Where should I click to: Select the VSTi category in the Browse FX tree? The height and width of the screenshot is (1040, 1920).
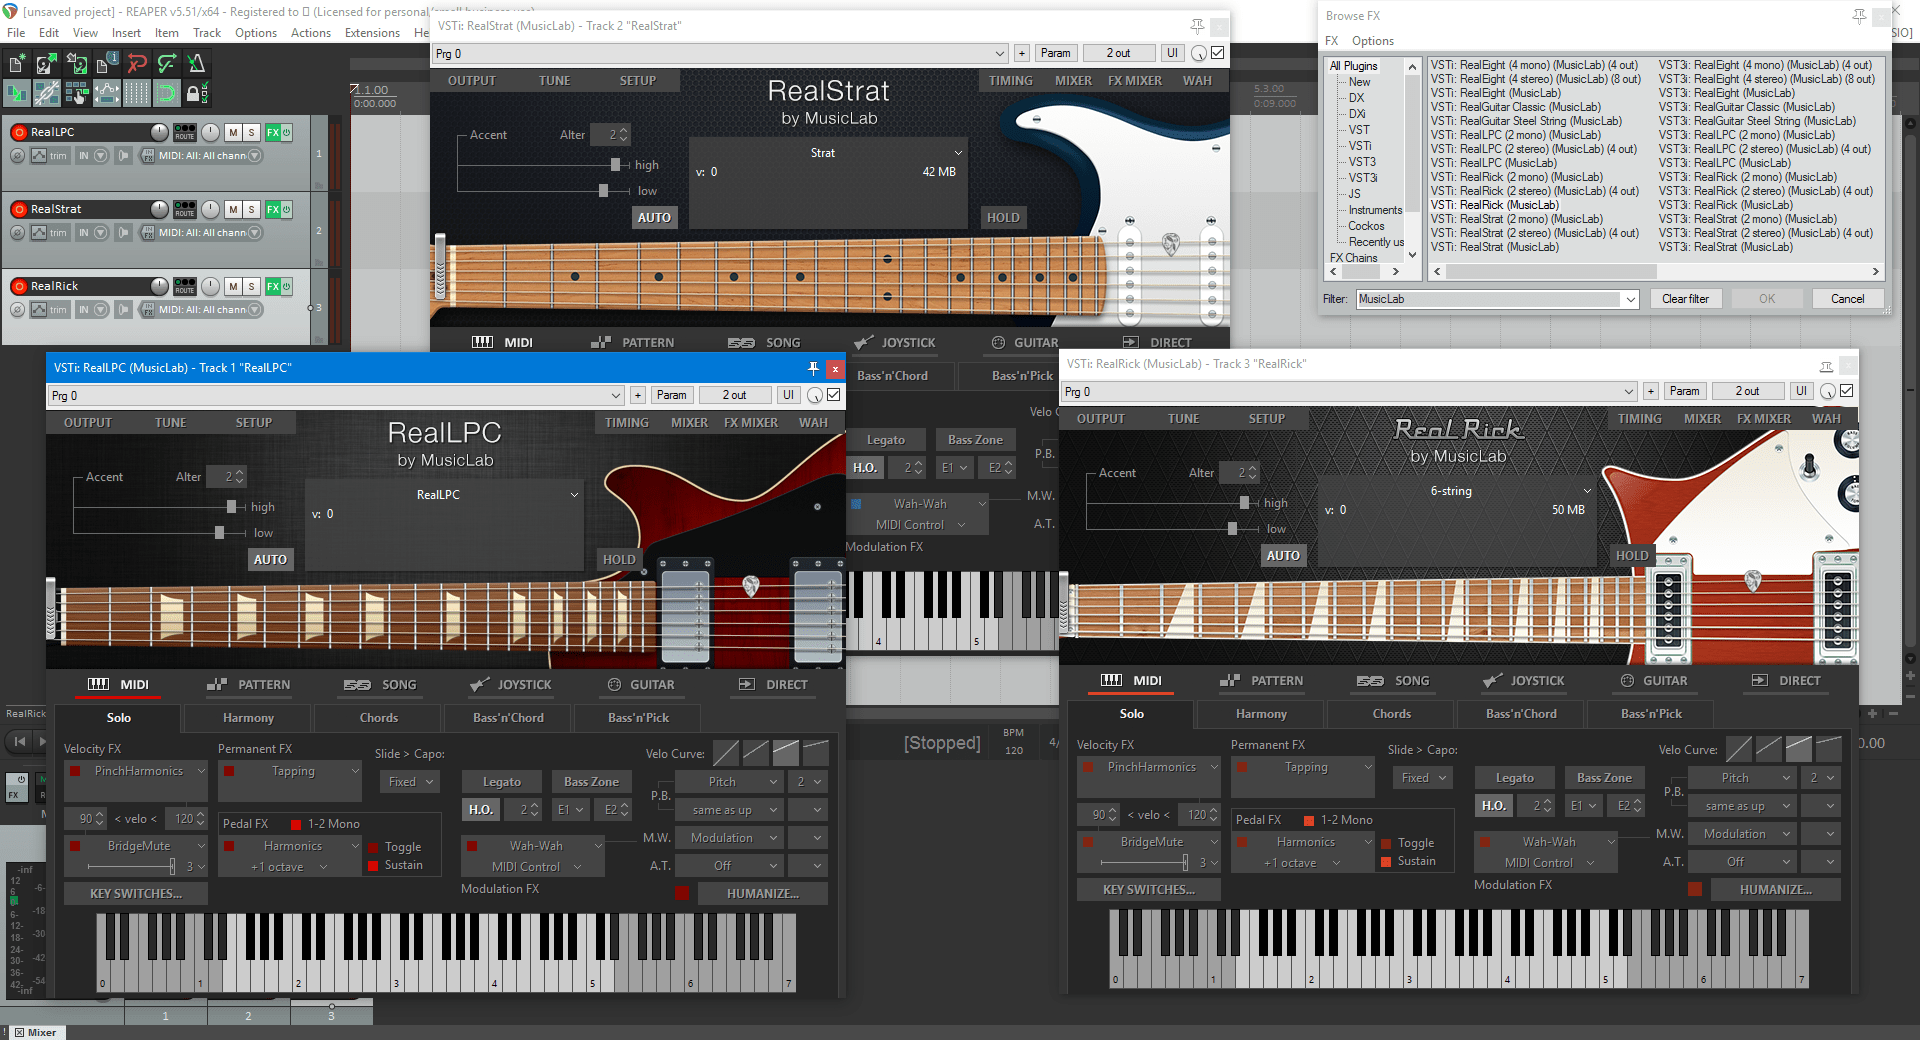(x=1360, y=146)
